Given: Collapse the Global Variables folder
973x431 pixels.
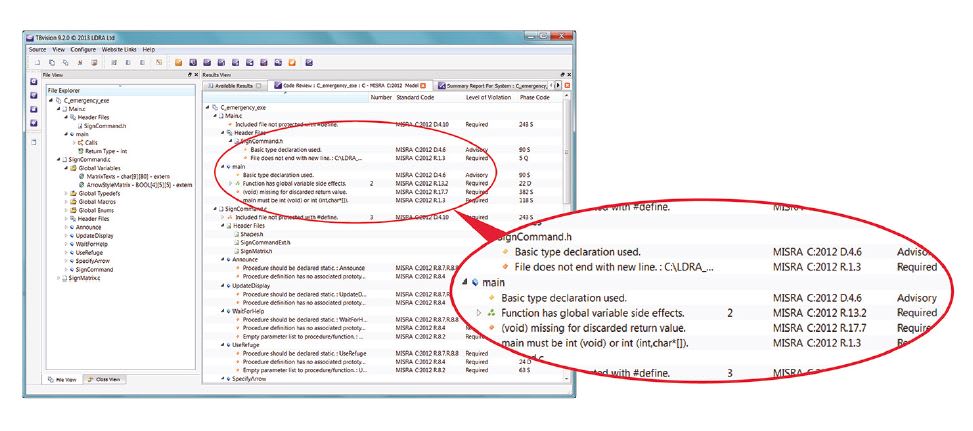Looking at the screenshot, I should [x=65, y=168].
